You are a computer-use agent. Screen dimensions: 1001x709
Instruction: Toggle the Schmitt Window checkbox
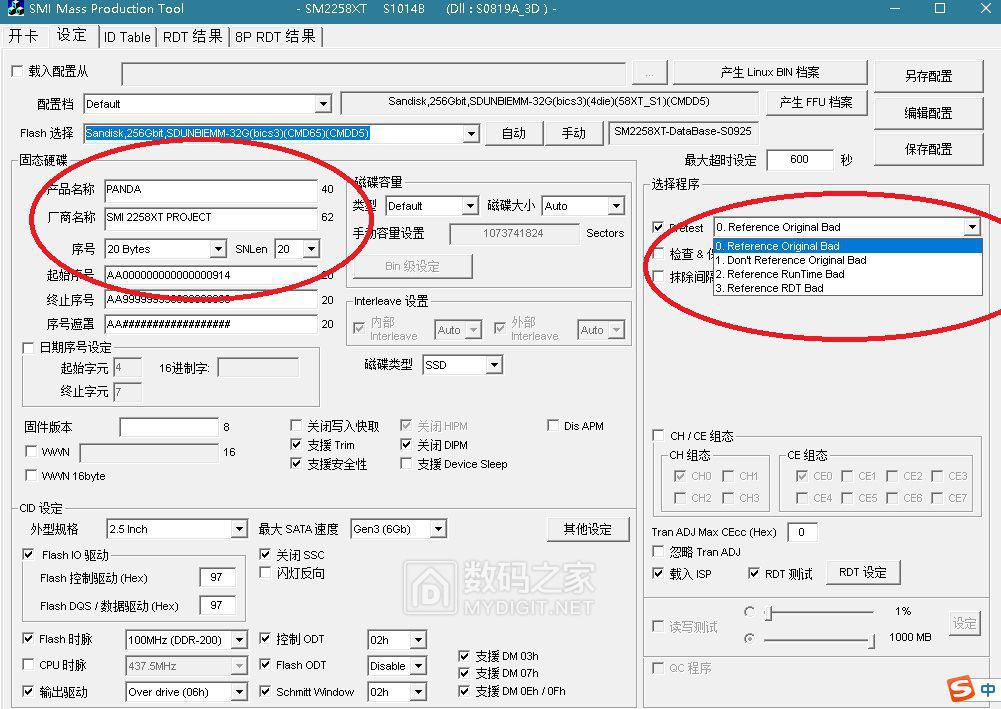click(x=265, y=691)
